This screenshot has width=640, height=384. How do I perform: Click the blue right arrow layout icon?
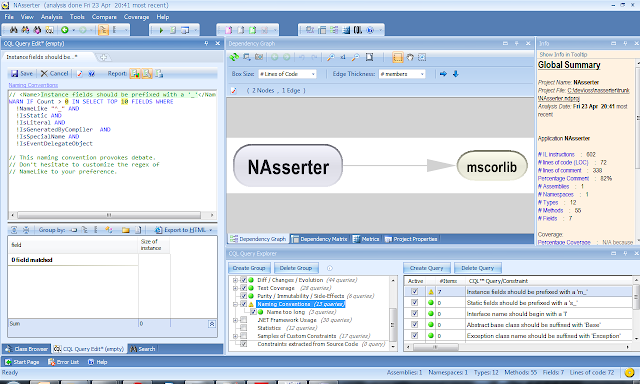click(443, 74)
